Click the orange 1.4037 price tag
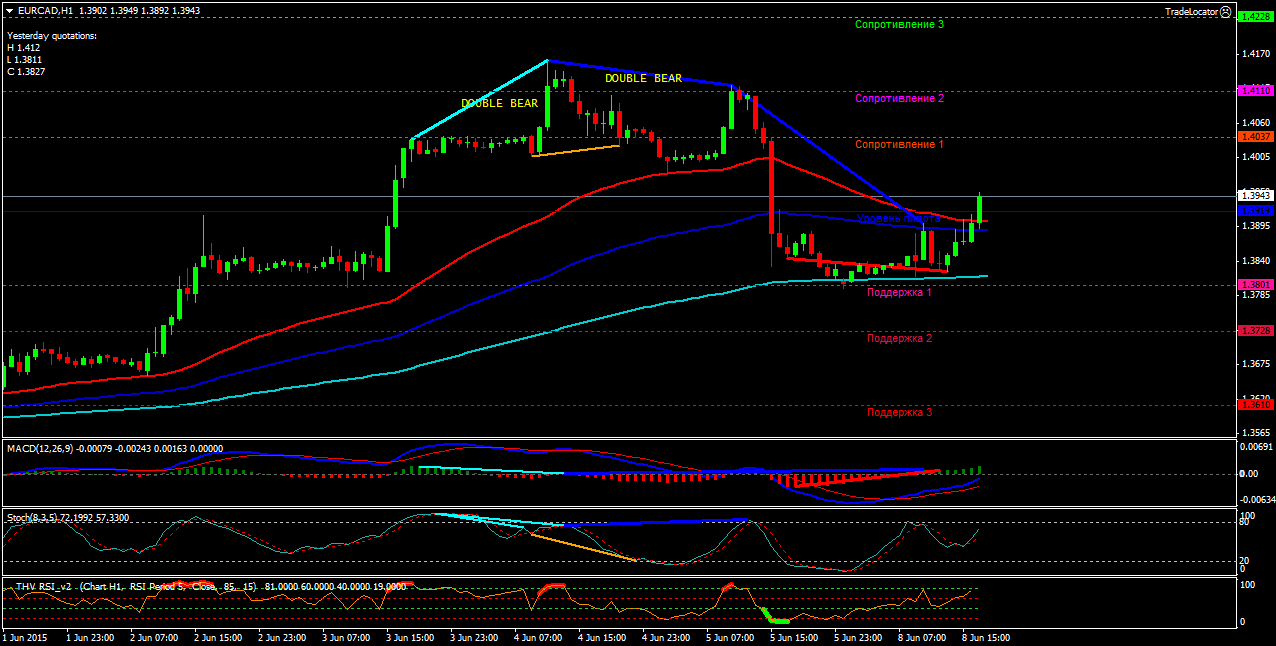Viewport: 1276px width, 646px height. 1255,136
